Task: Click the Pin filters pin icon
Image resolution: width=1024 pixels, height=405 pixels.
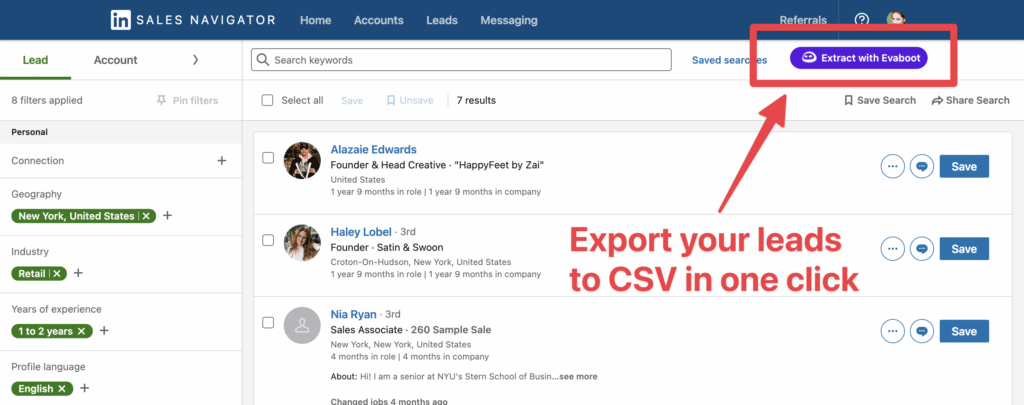Action: click(161, 101)
